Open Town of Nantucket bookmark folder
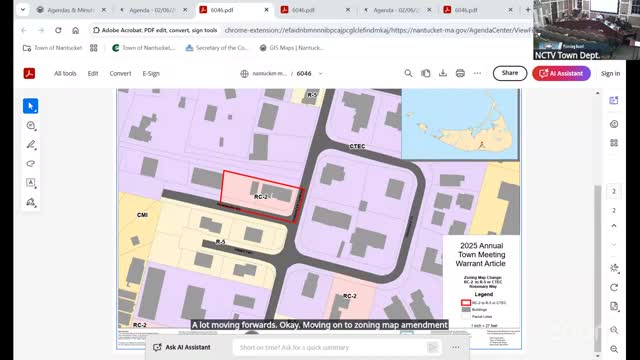 pyautogui.click(x=53, y=48)
